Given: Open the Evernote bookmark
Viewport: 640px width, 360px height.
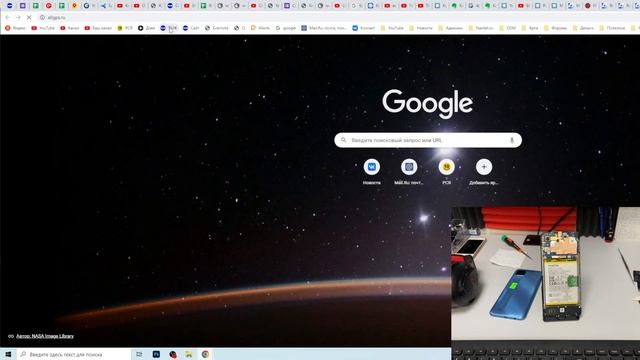Looking at the screenshot, I should (217, 28).
